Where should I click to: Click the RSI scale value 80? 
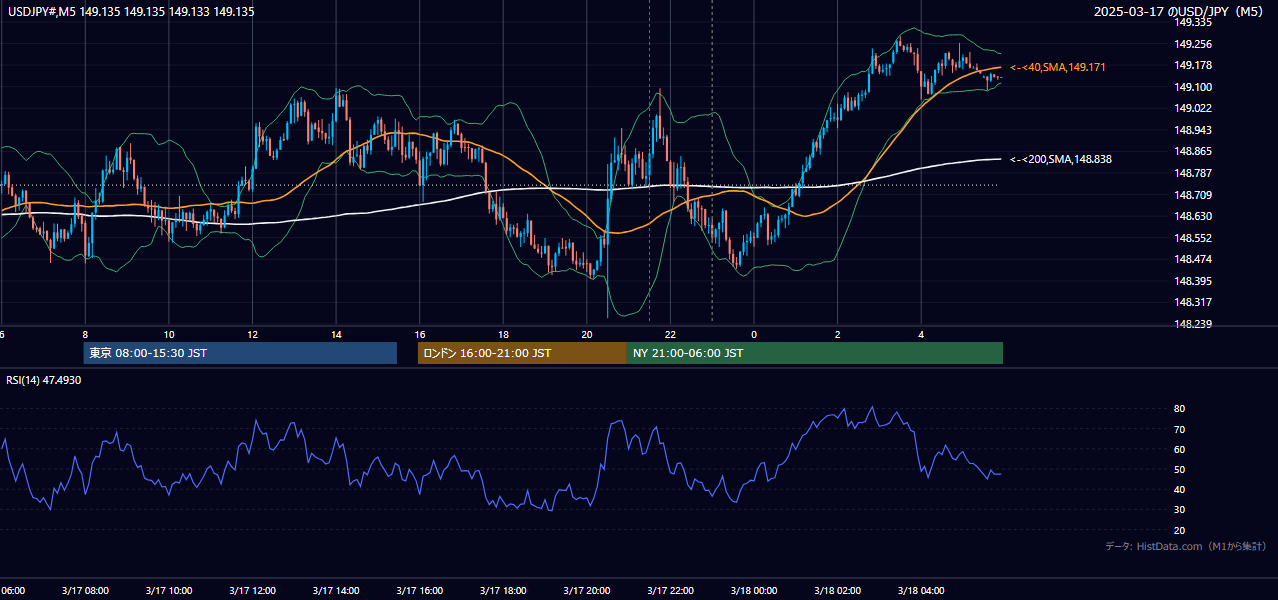[x=1179, y=409]
